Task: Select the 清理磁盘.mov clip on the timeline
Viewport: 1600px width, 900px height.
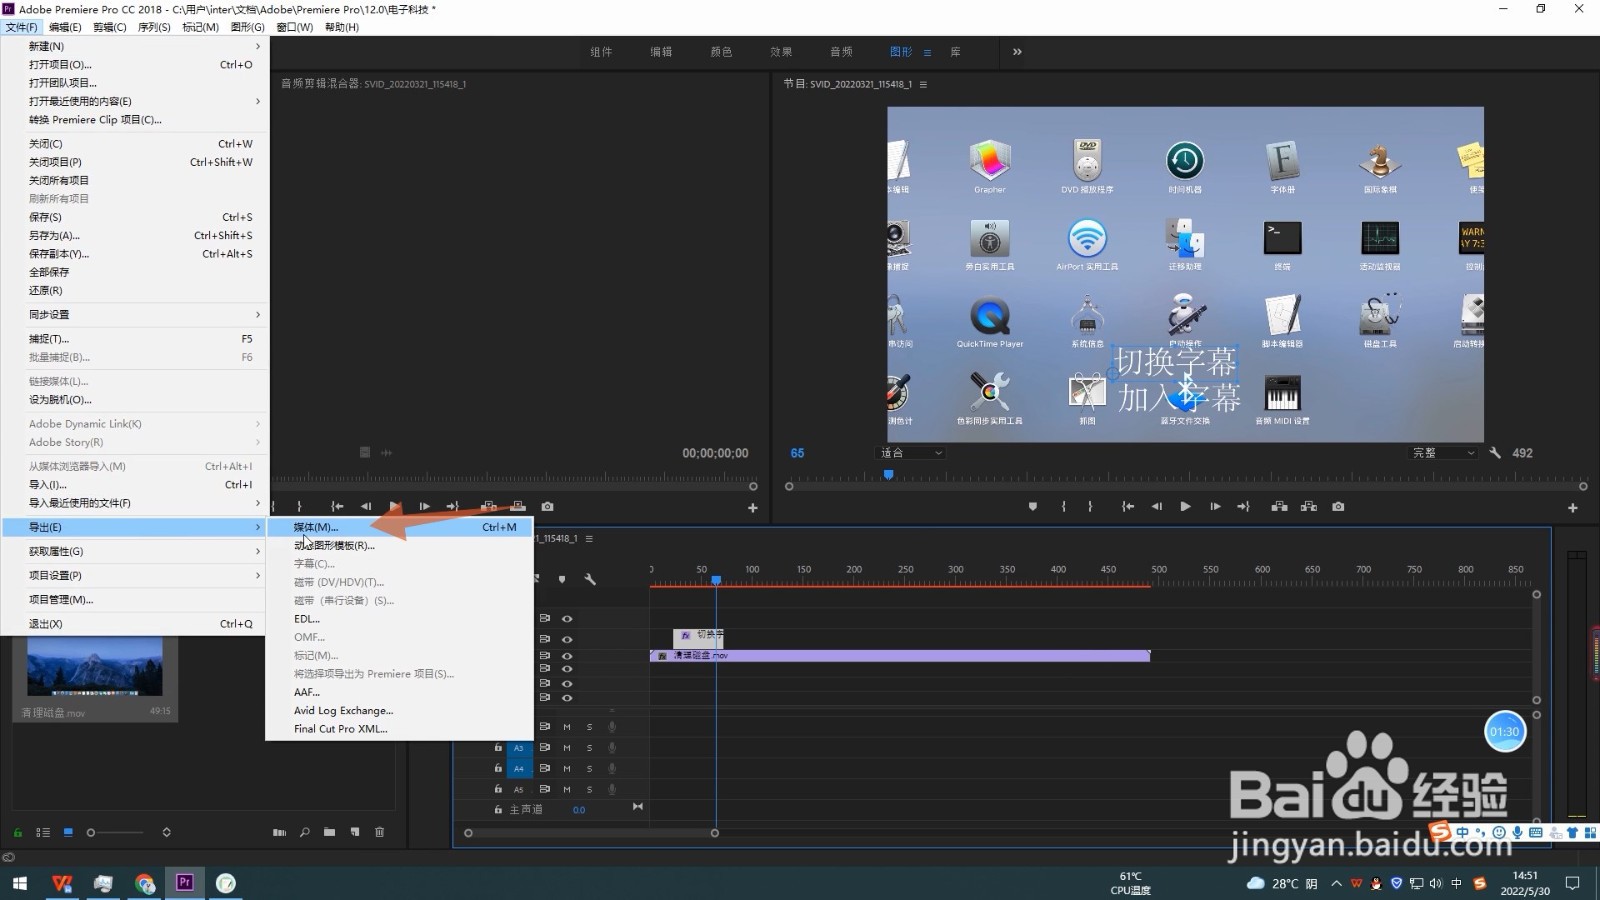Action: (900, 656)
